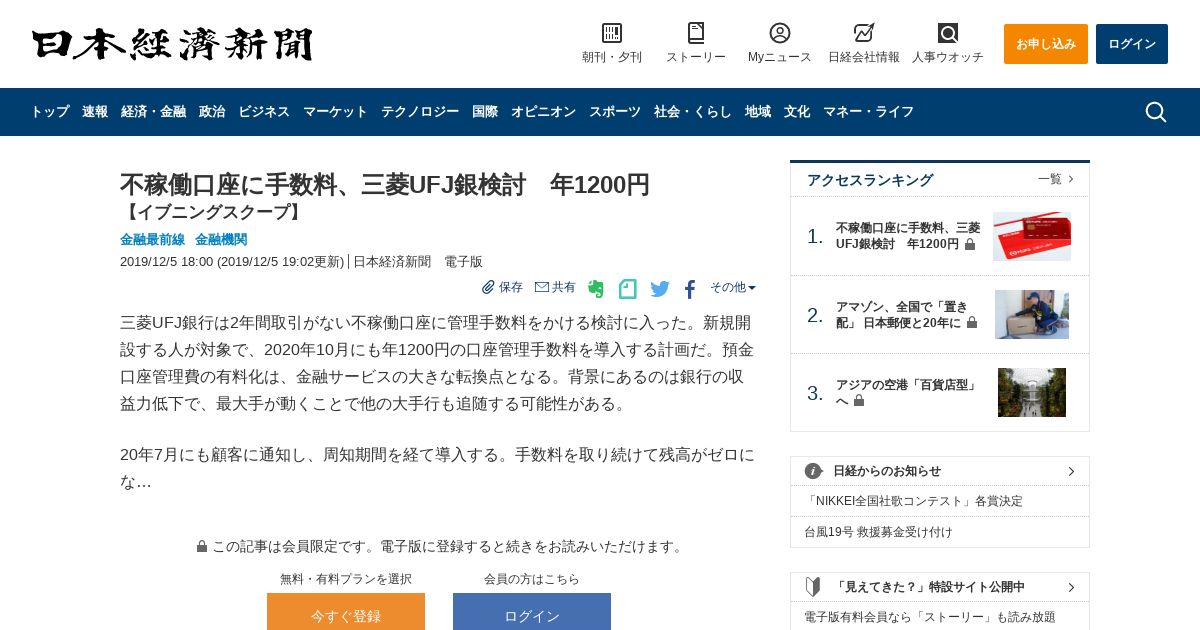Open 電子版有料会員なら「ストーリー」も読み放題 link
The width and height of the screenshot is (1200, 630).
(930, 617)
